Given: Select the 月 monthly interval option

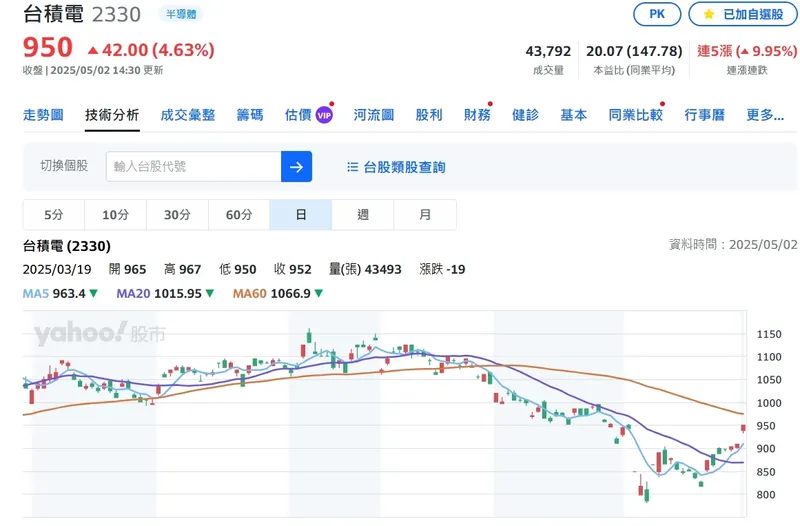Looking at the screenshot, I should [425, 215].
